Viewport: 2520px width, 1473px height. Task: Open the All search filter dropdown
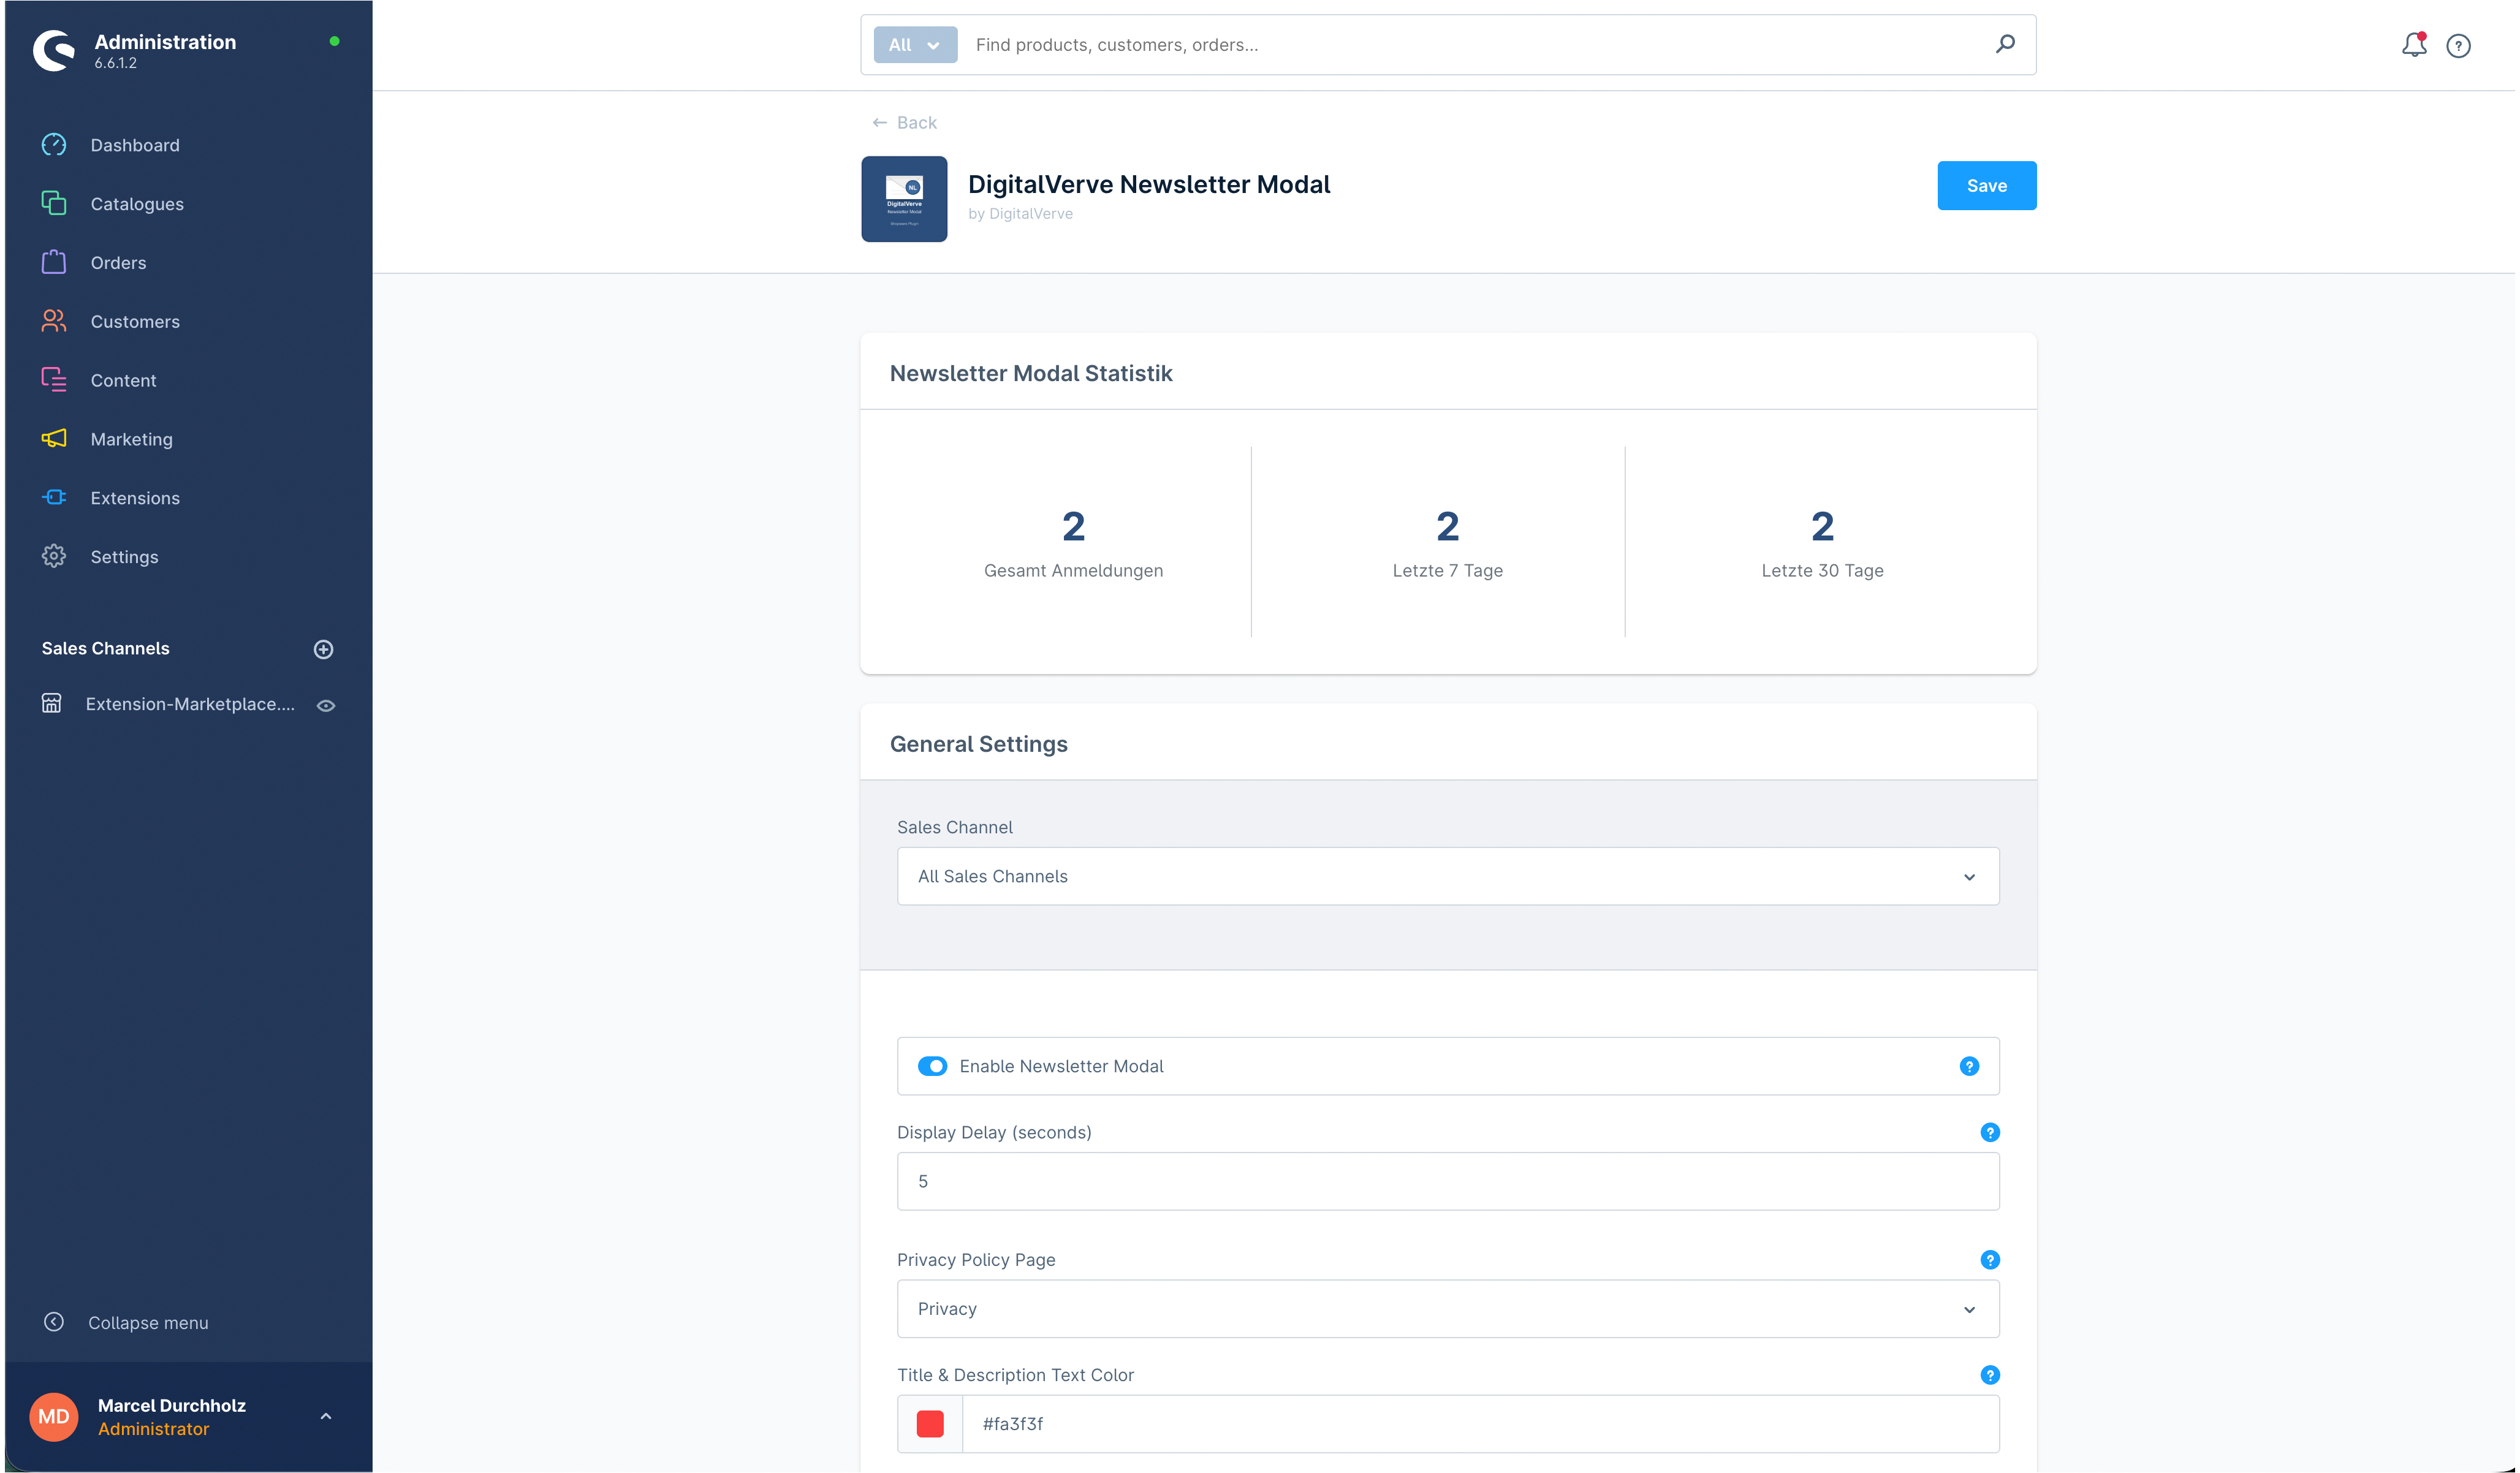pyautogui.click(x=914, y=45)
